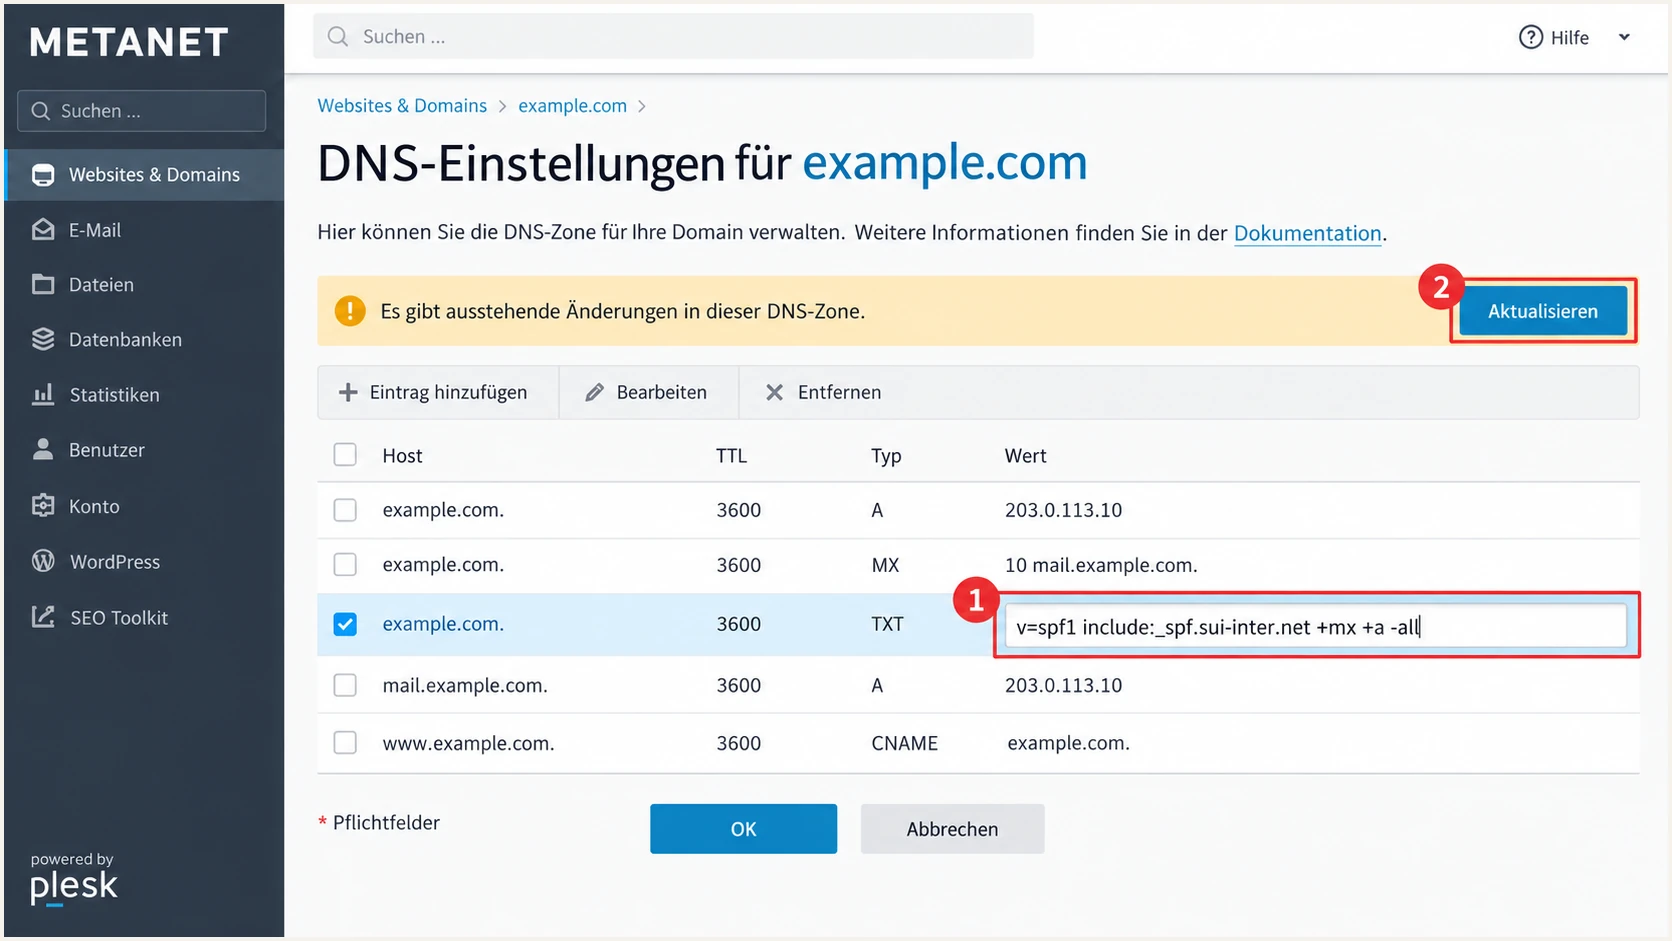Click the Entfernen toolbar button
This screenshot has width=1672, height=941.
click(x=823, y=392)
